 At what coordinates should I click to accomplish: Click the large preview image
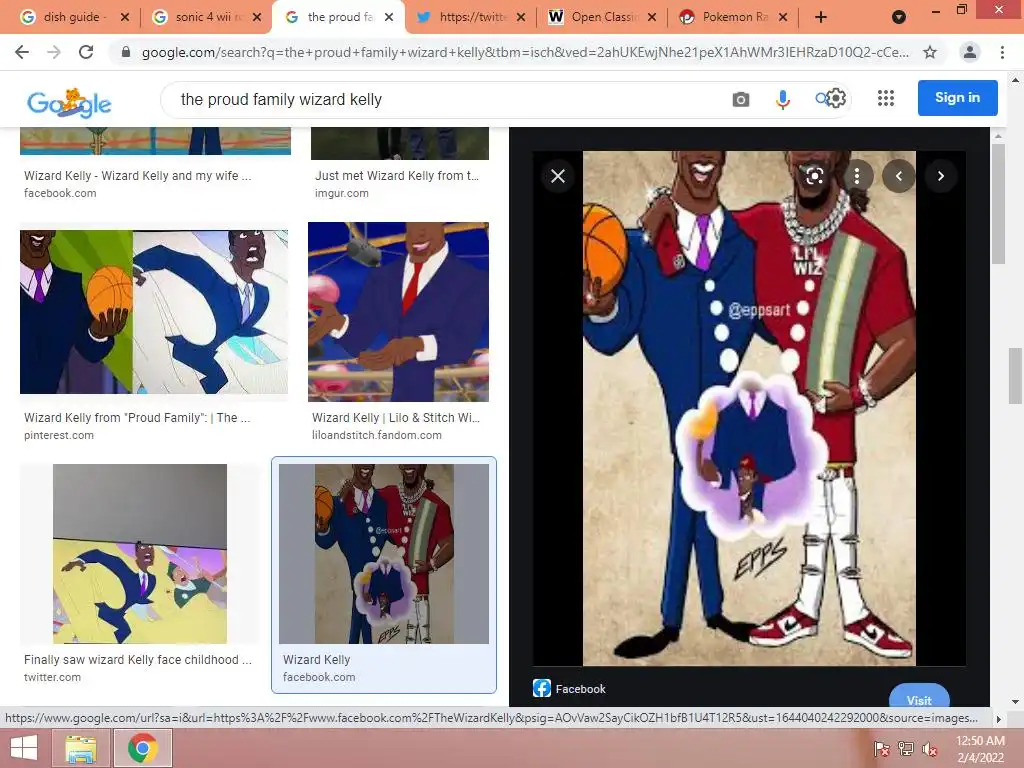749,408
